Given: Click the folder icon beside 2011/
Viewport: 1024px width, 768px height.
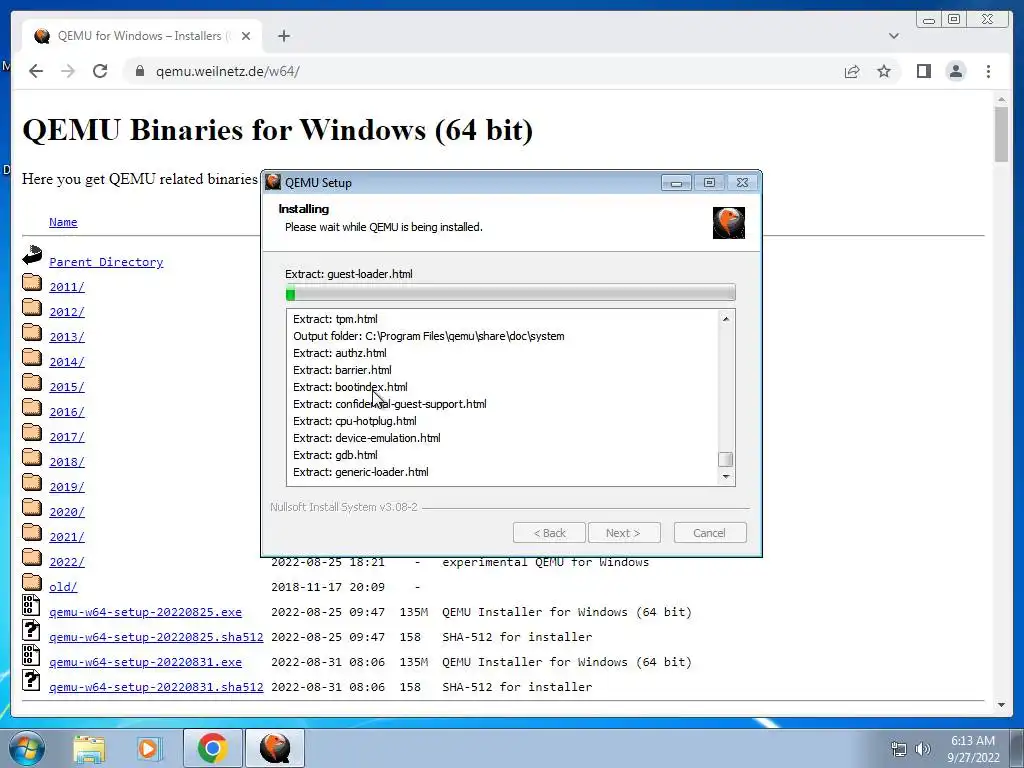Looking at the screenshot, I should pyautogui.click(x=32, y=282).
